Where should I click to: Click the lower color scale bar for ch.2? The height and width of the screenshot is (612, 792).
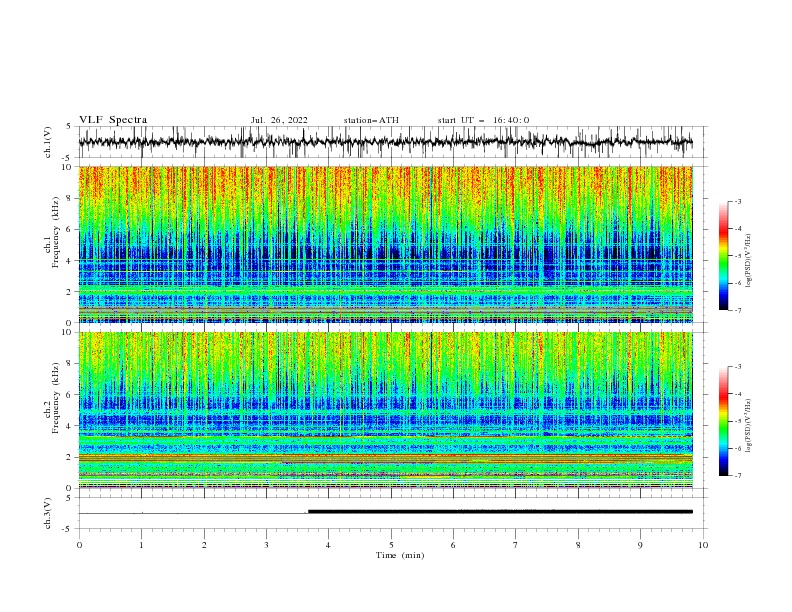[724, 421]
